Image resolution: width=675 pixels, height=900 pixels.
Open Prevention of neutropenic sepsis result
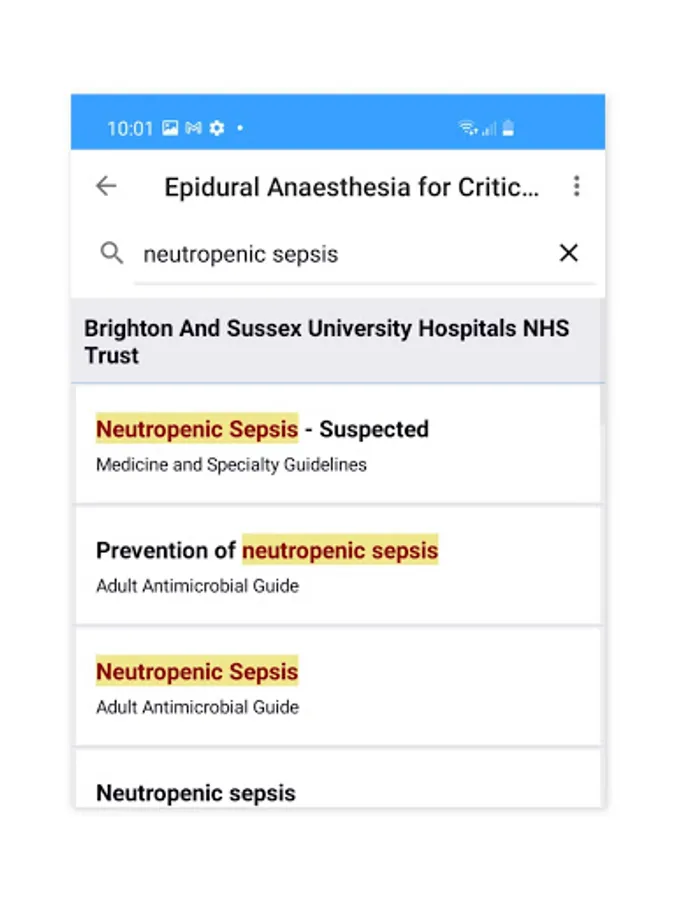(x=337, y=566)
